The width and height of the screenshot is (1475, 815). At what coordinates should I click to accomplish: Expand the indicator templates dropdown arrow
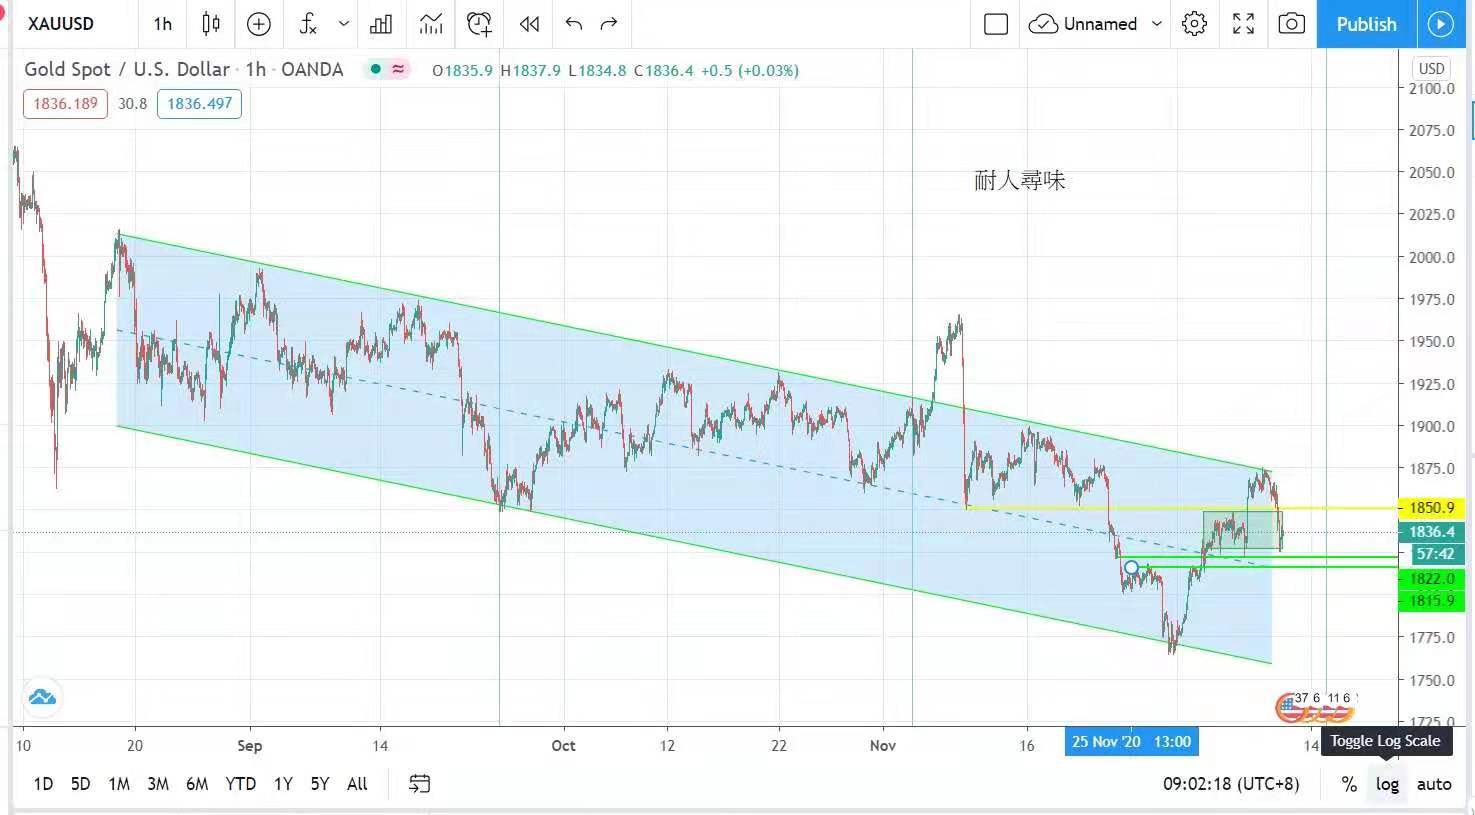point(343,24)
